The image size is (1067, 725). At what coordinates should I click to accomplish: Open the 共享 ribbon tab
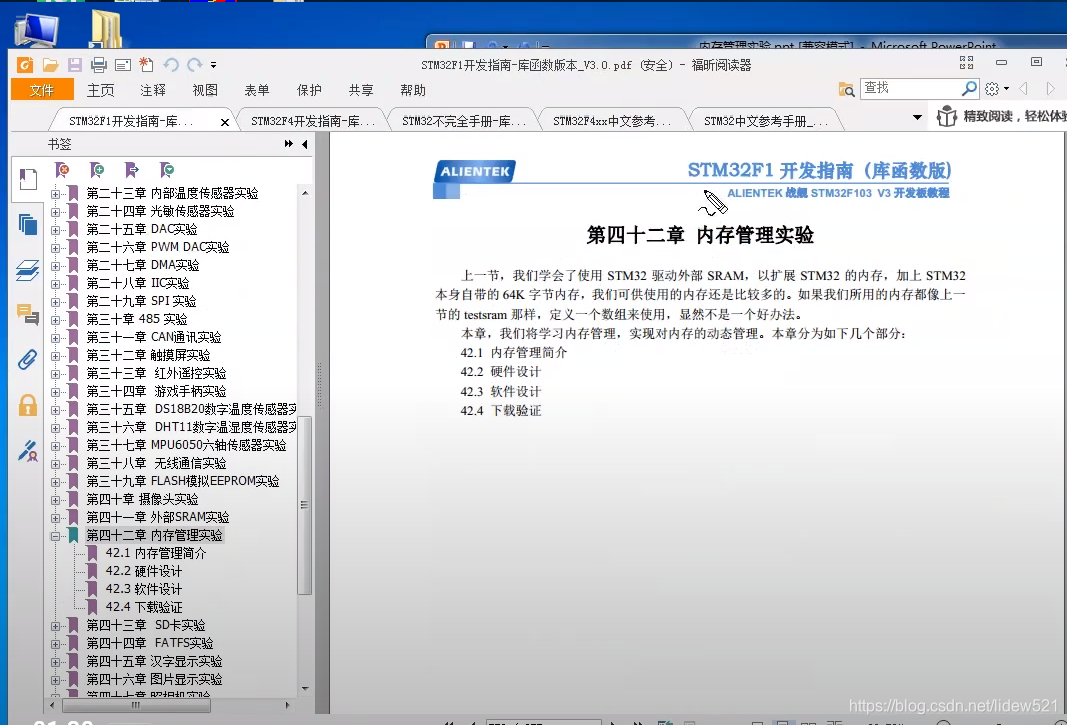pos(361,90)
